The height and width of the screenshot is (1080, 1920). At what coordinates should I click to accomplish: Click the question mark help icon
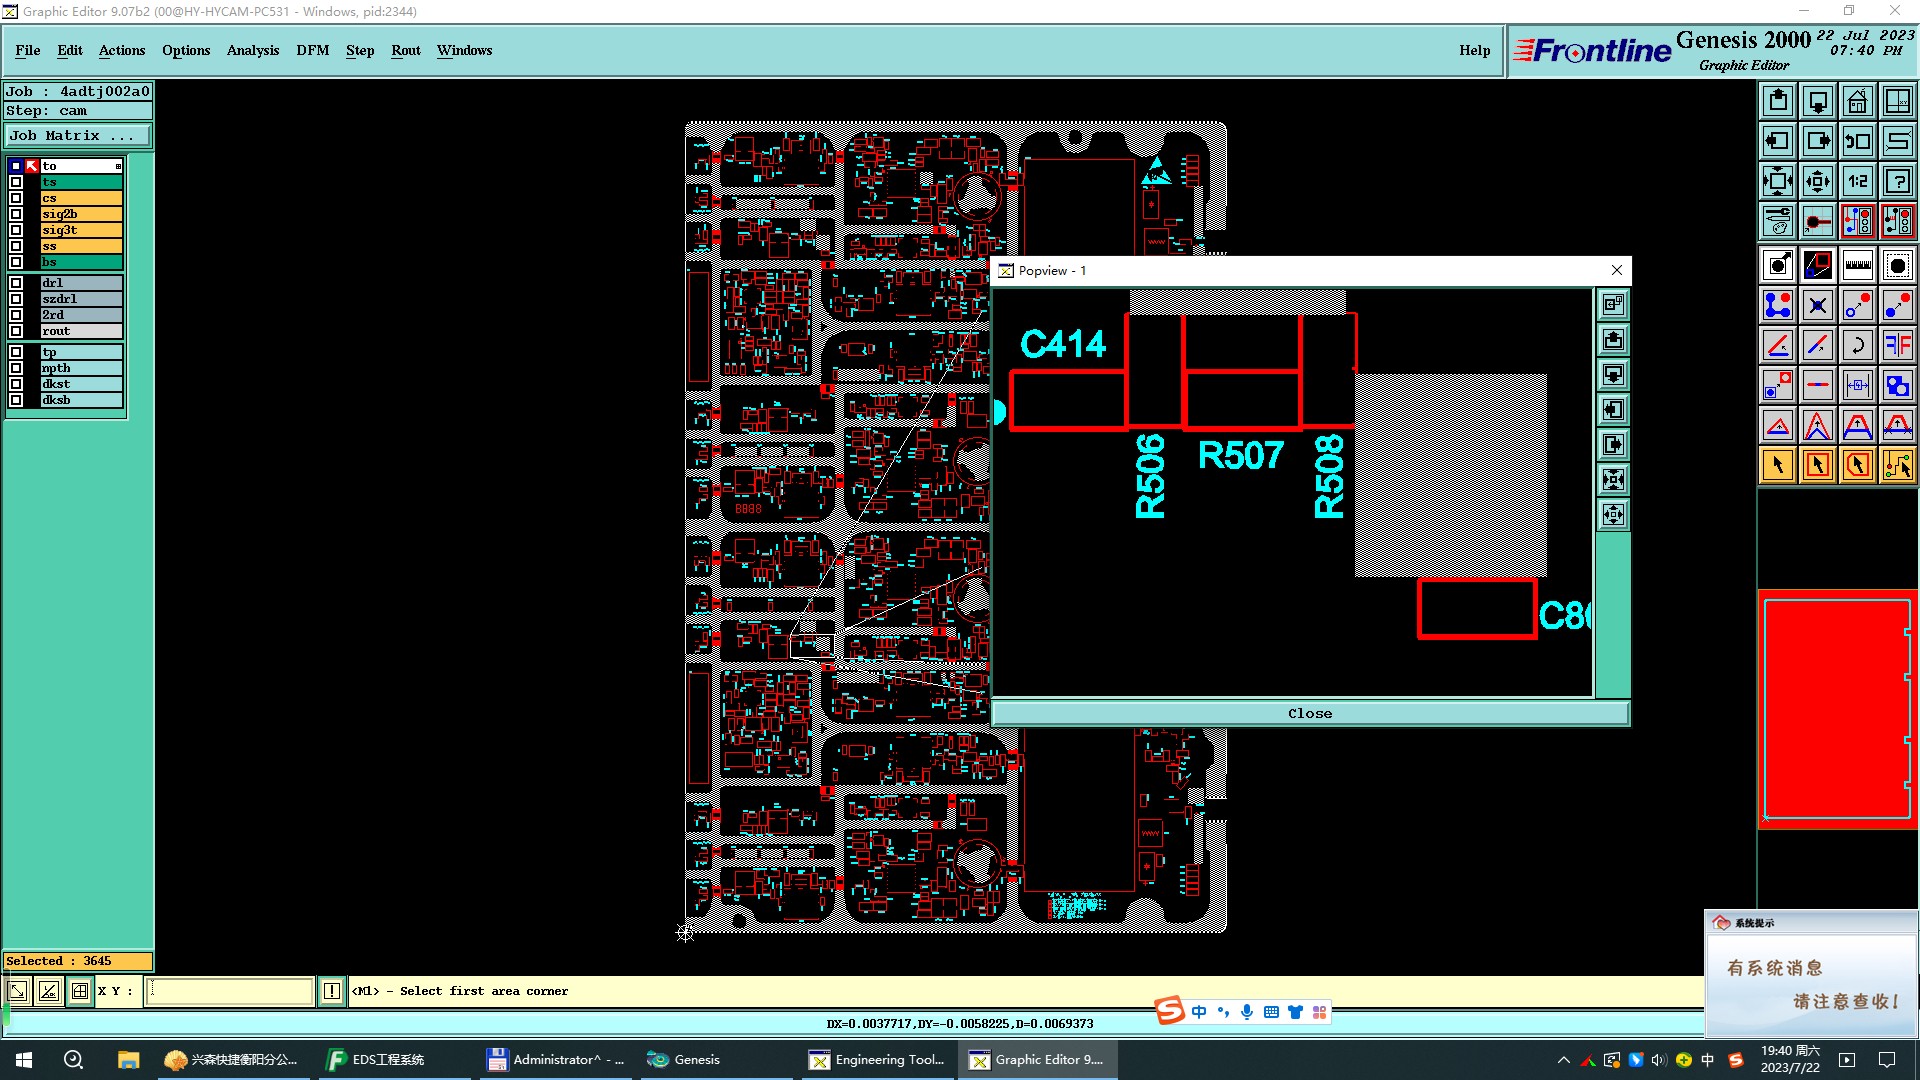point(1897,181)
